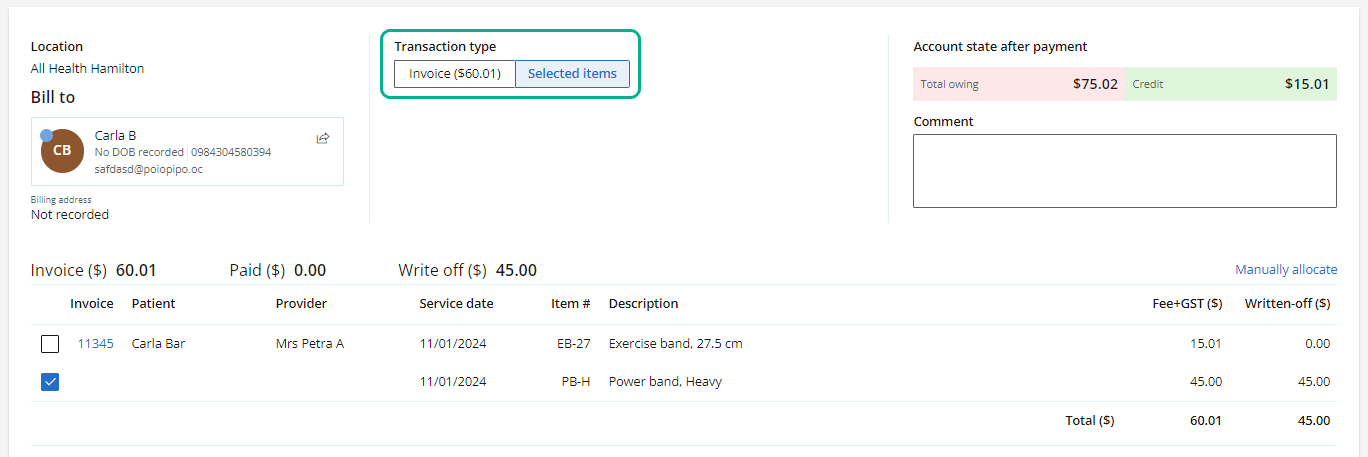Click the blue status dot on the avatar
This screenshot has height=457, width=1368.
click(46, 135)
